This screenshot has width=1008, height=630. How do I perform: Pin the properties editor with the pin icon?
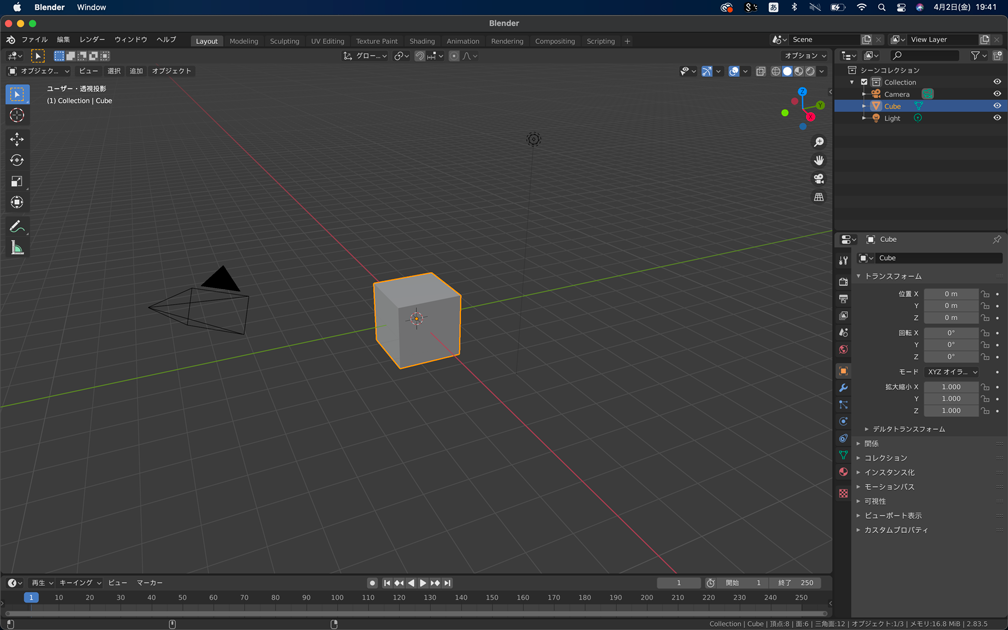click(996, 239)
